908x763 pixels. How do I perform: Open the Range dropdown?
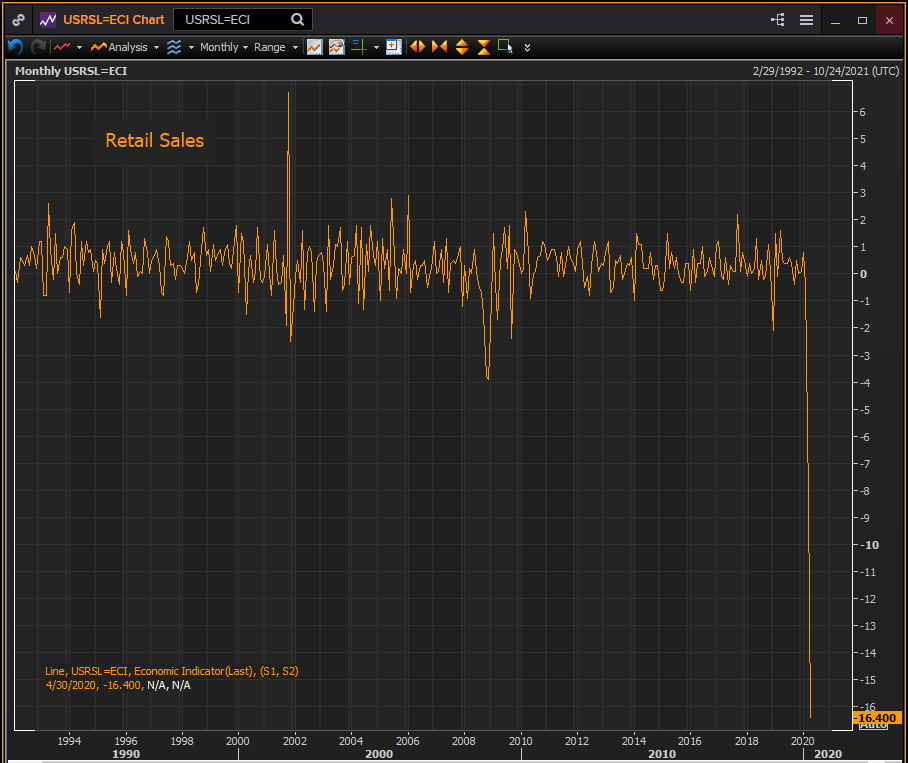tap(276, 47)
